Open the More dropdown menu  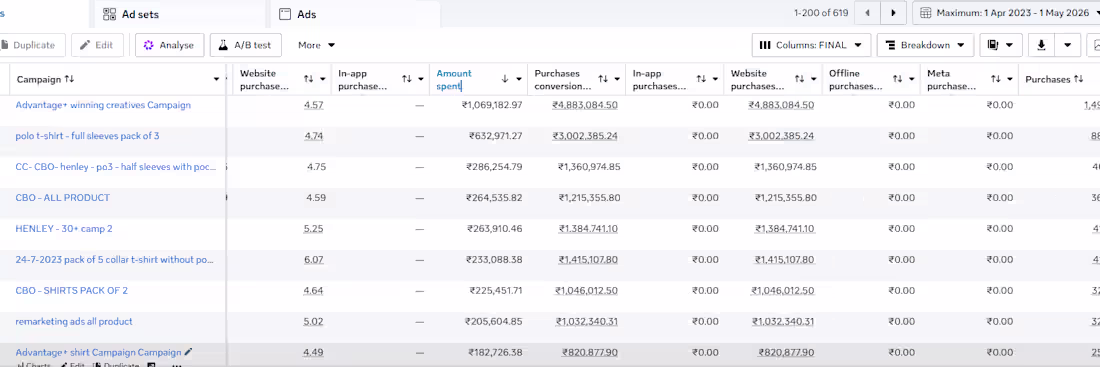coord(316,45)
